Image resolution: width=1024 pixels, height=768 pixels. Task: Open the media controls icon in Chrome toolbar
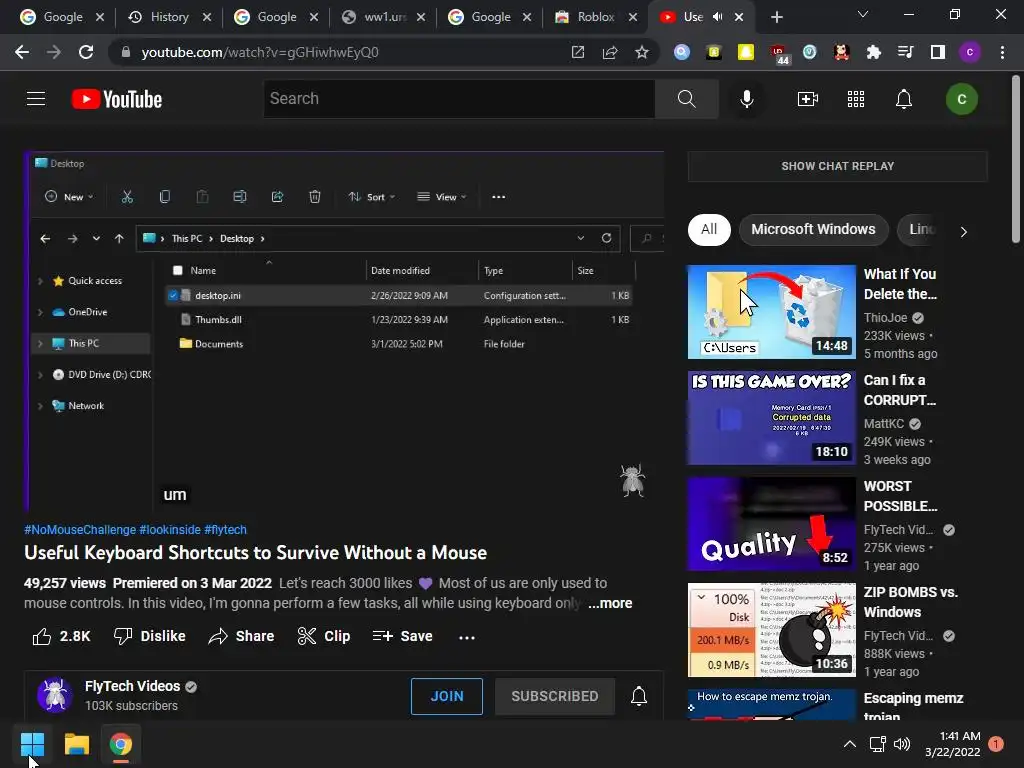pos(905,52)
